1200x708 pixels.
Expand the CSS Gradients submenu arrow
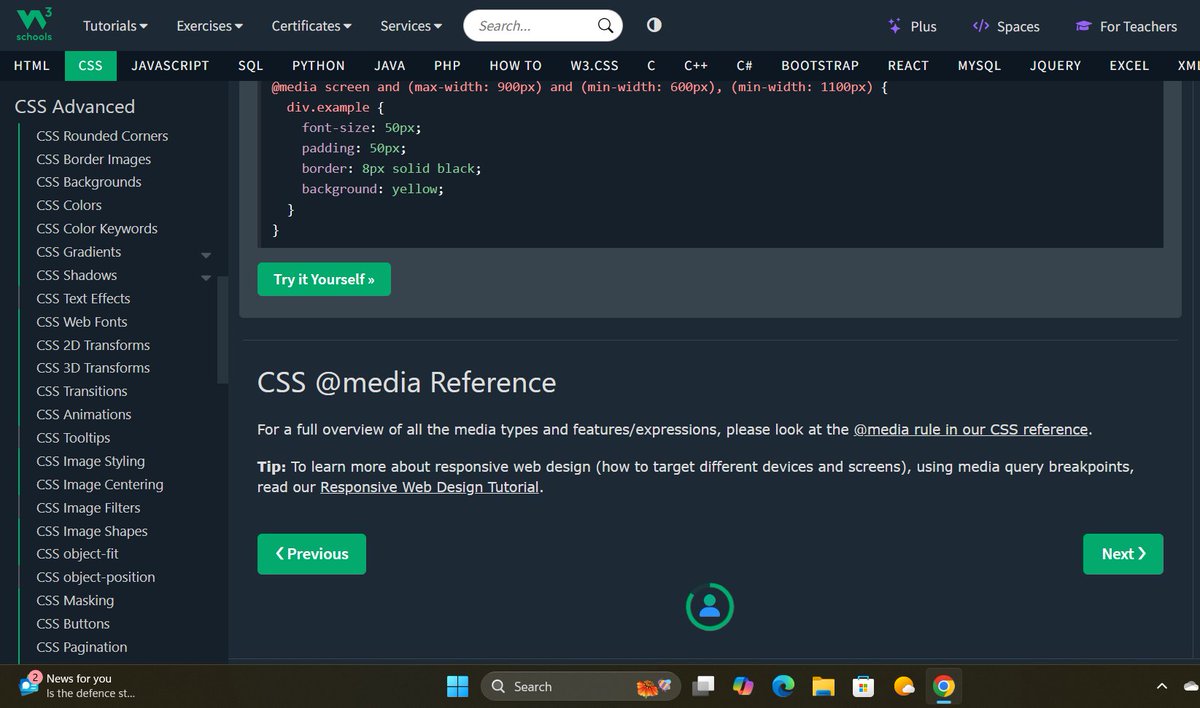(206, 254)
